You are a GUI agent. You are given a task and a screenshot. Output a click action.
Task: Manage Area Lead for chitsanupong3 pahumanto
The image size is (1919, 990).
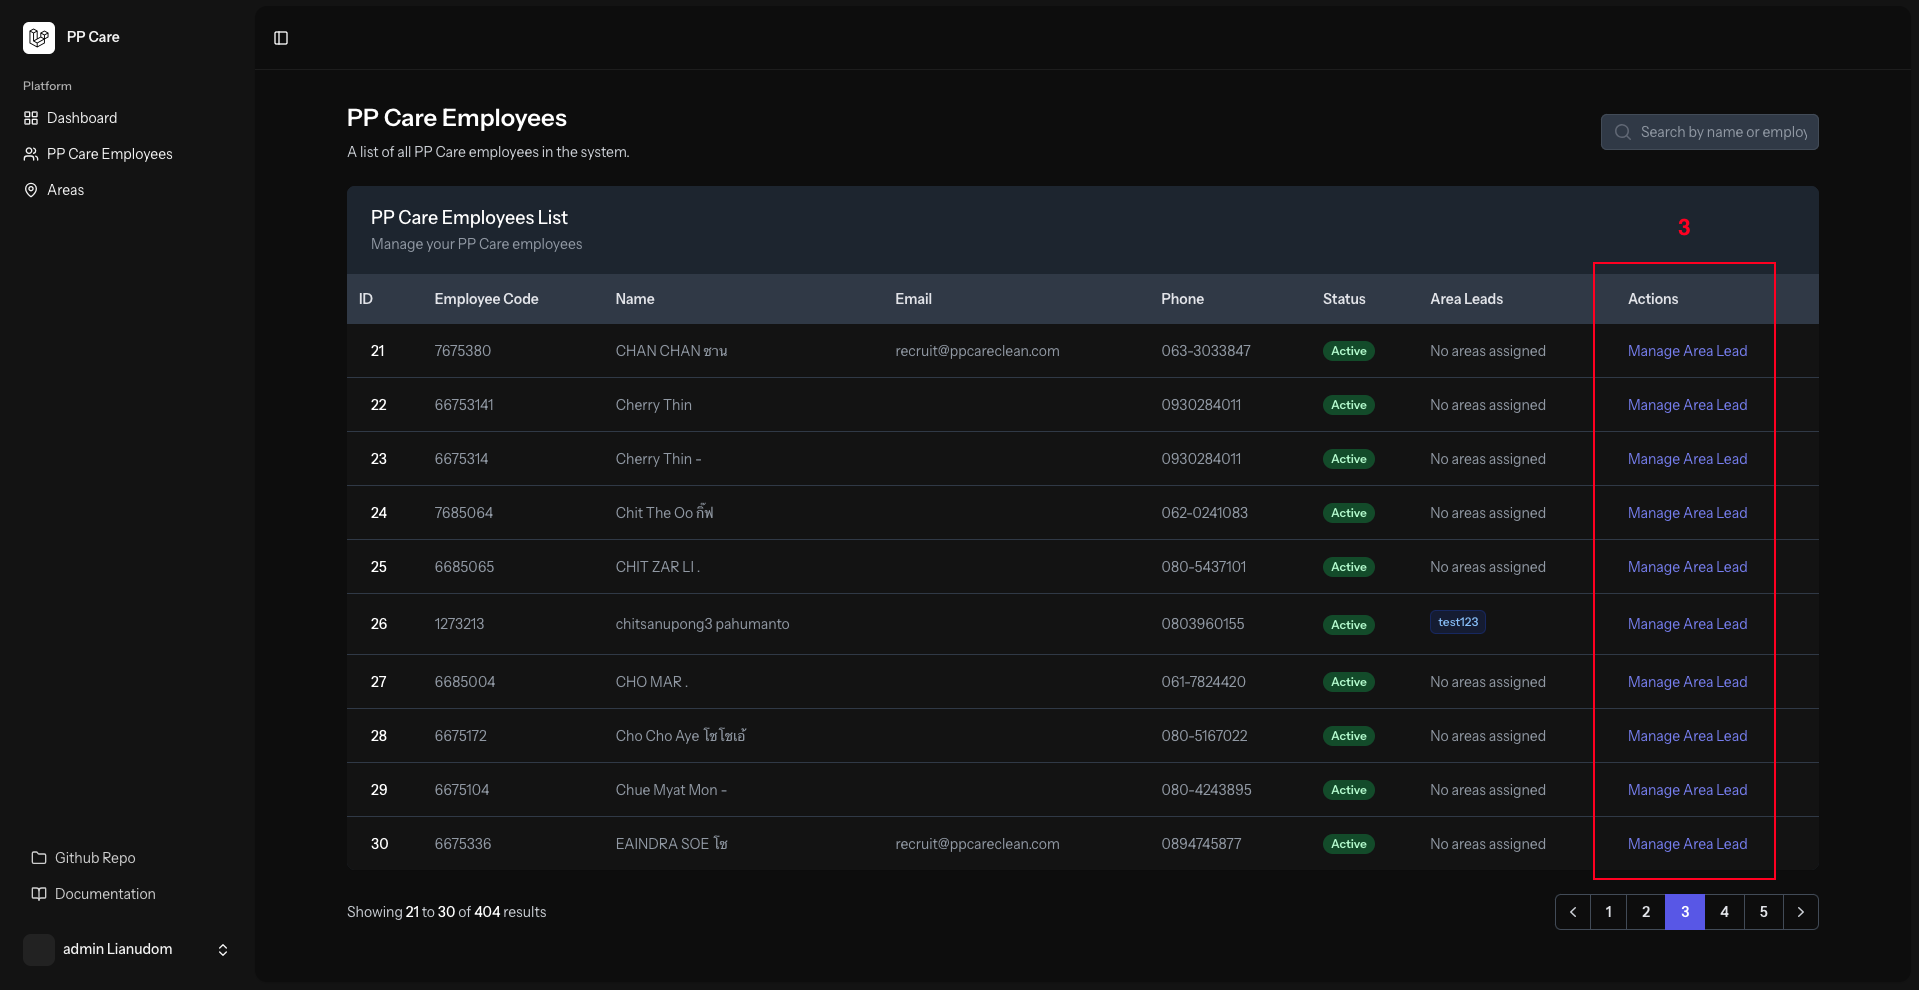(1687, 624)
